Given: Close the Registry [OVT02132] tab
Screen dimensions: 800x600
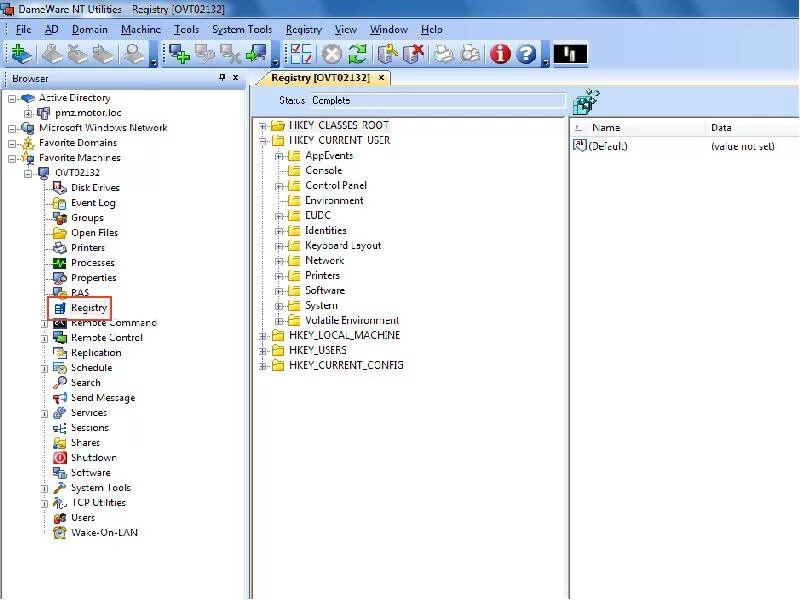Looking at the screenshot, I should (381, 78).
